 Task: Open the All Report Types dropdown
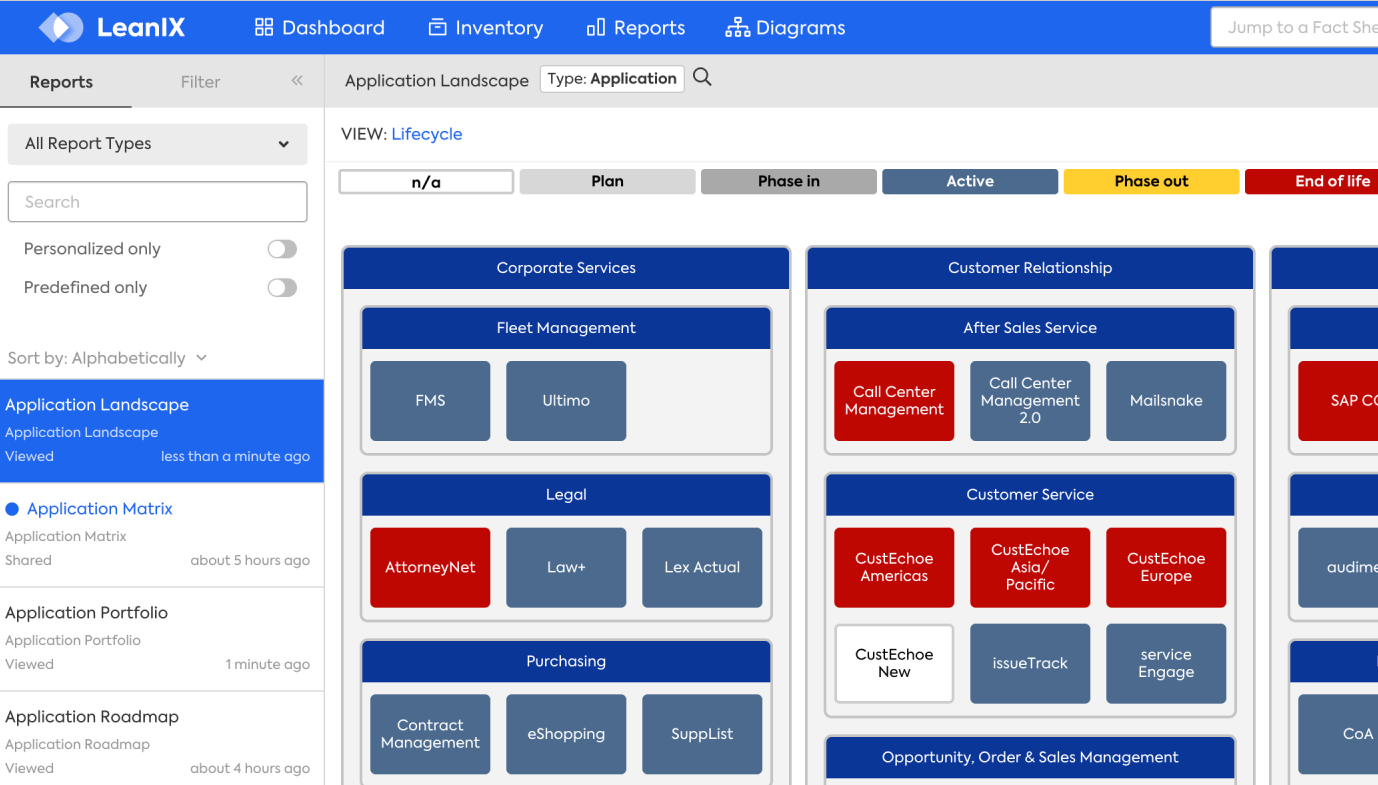click(x=157, y=144)
